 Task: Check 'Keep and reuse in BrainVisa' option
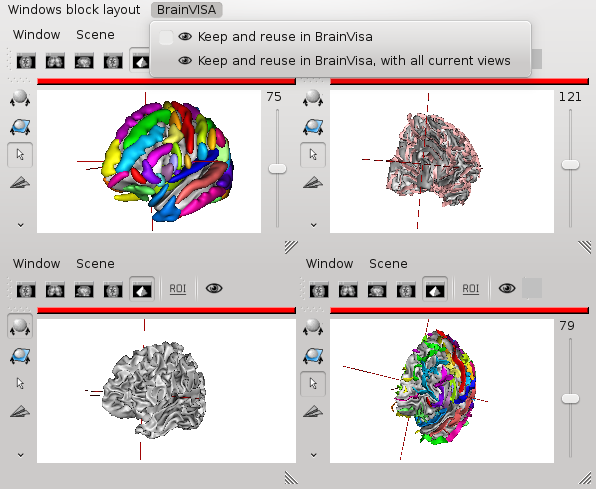point(166,37)
